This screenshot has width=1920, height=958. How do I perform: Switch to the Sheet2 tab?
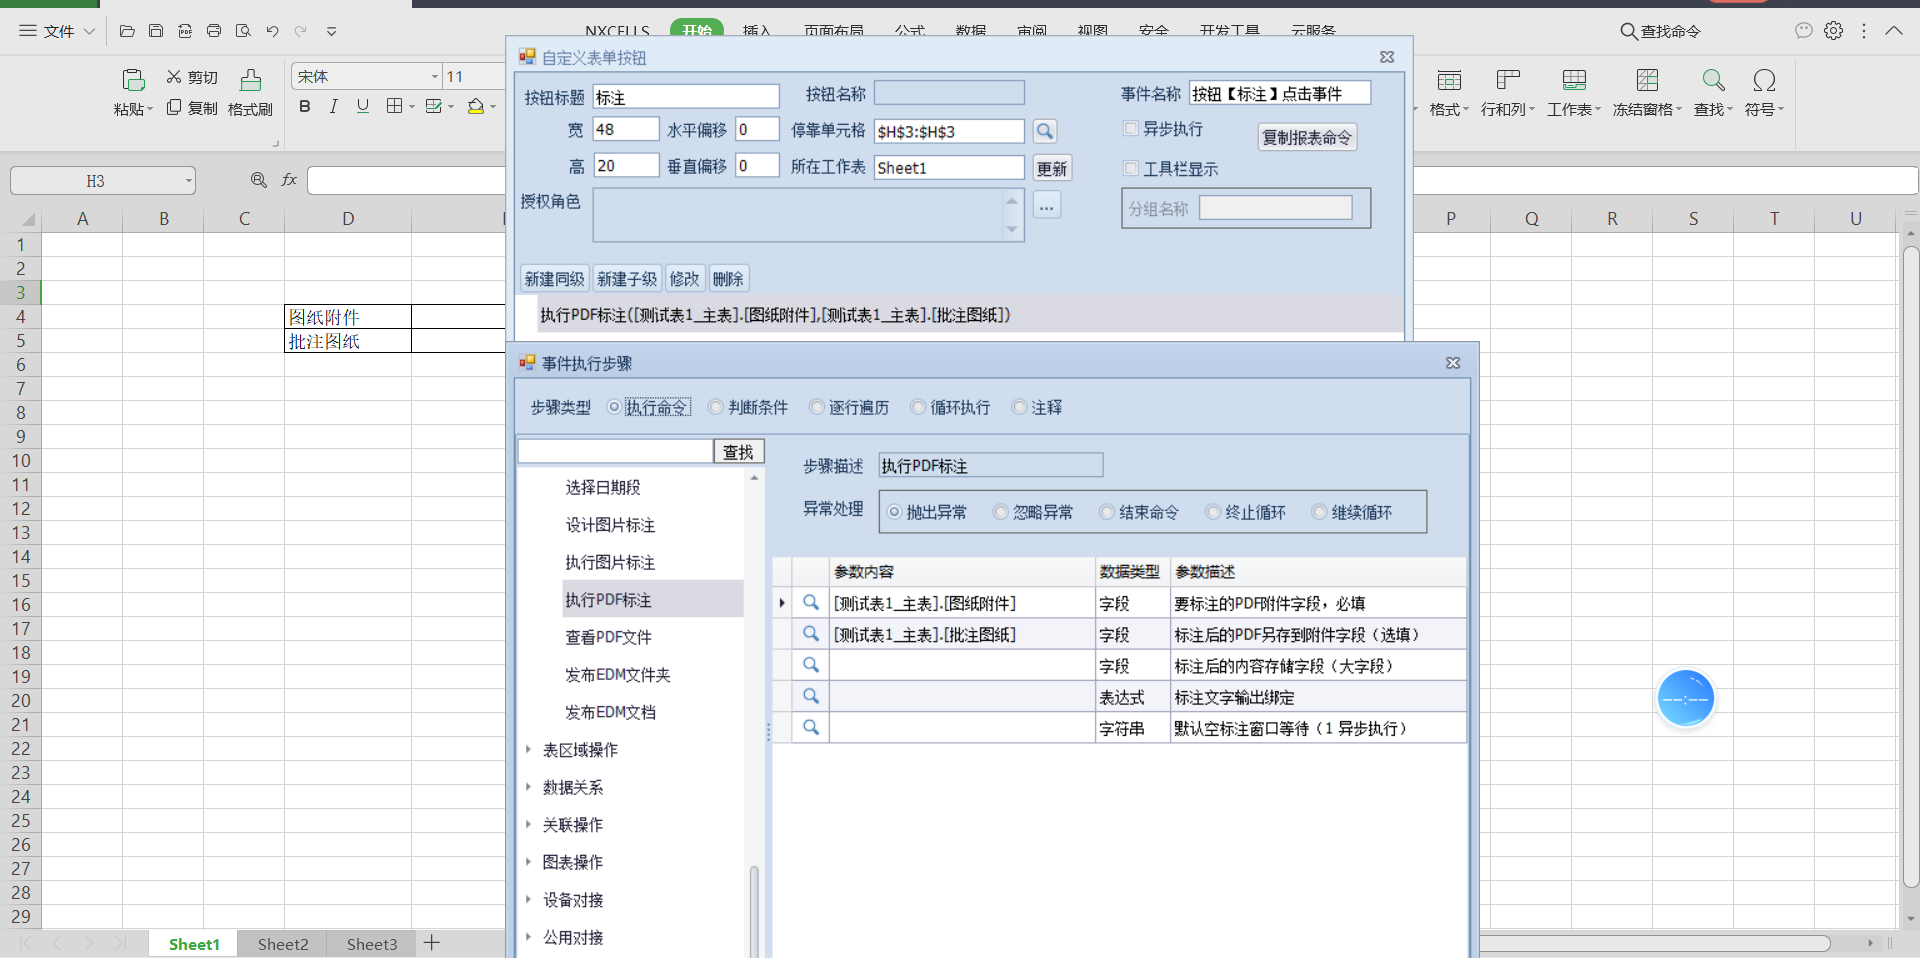[283, 944]
